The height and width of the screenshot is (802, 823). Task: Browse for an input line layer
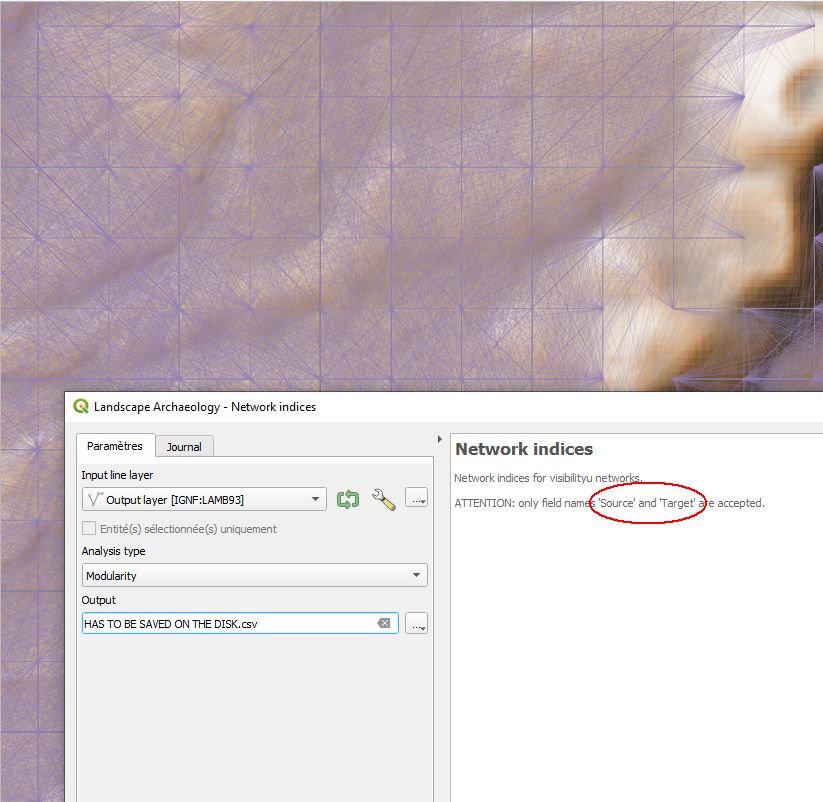coord(417,499)
